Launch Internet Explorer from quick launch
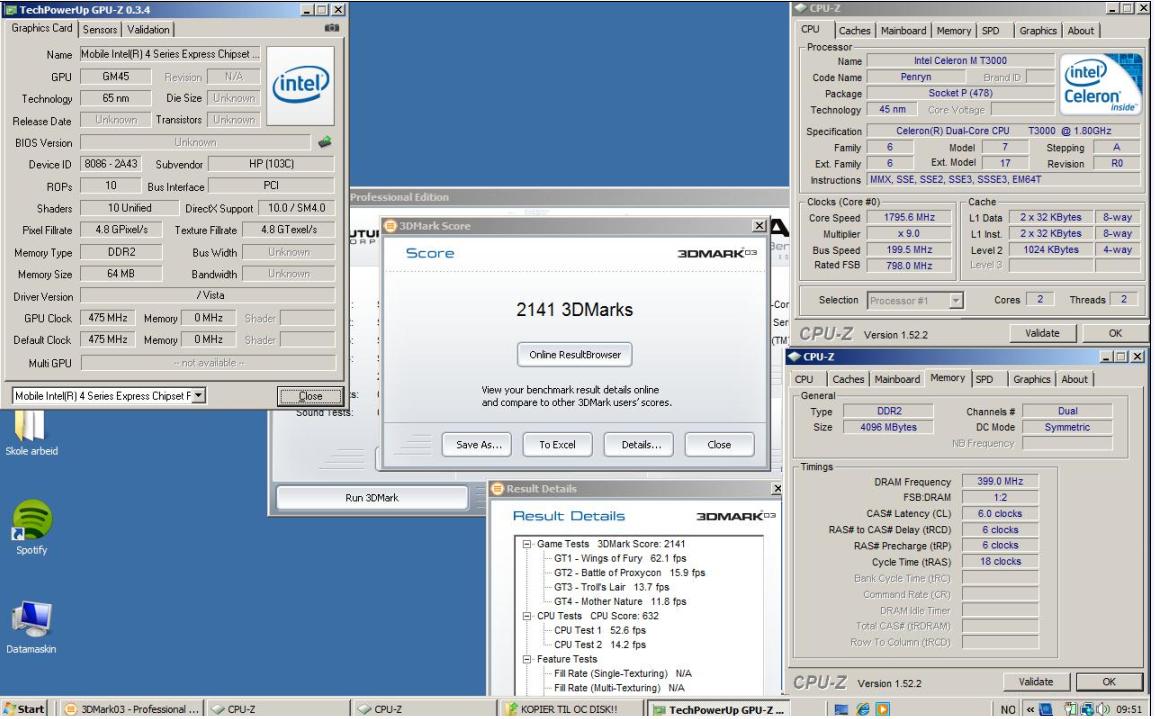This screenshot has width=1155, height=719. pos(862,709)
